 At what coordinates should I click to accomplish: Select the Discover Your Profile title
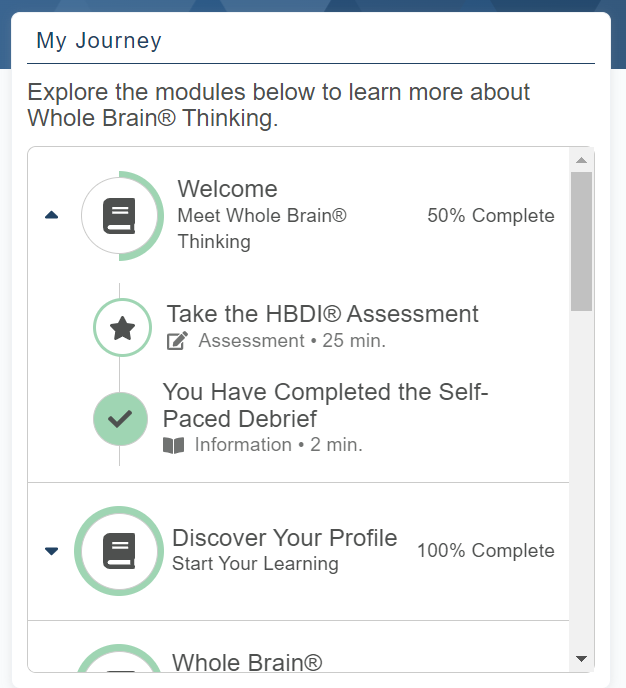(284, 538)
